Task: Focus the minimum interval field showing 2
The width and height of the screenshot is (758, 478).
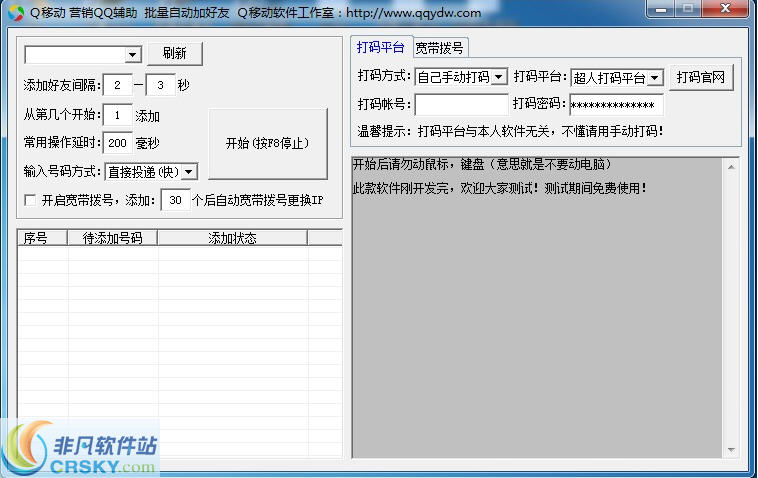Action: (117, 86)
